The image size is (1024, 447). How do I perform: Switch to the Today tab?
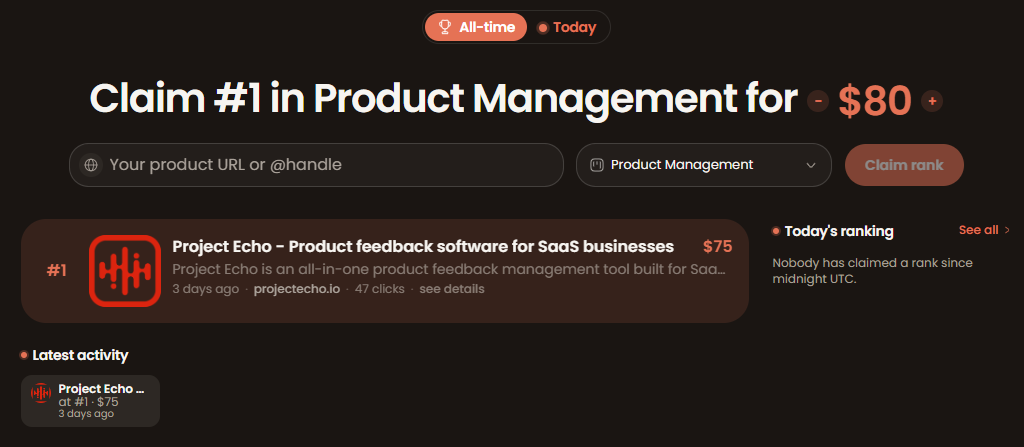567,27
